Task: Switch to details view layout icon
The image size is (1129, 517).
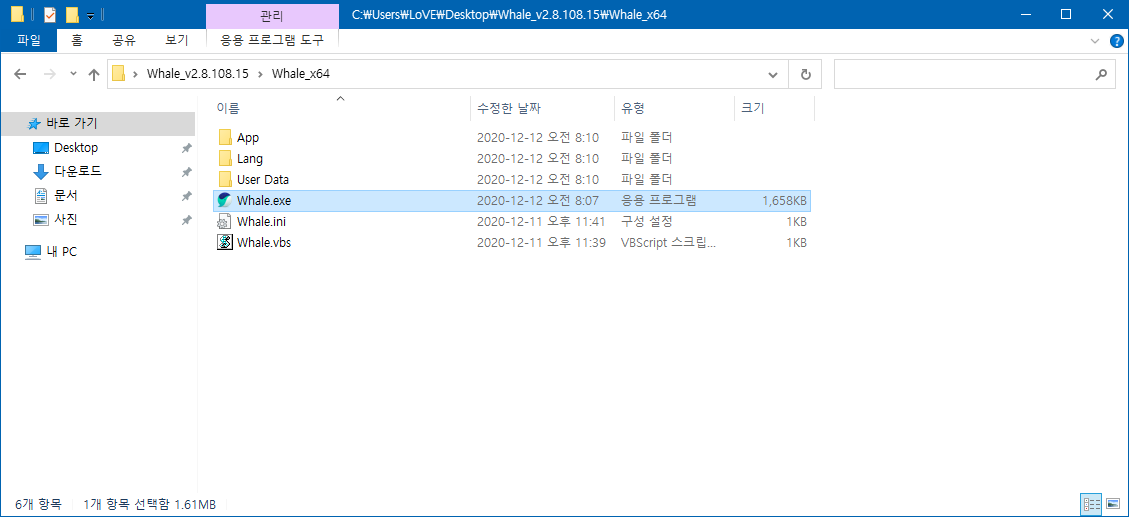Action: point(1092,503)
